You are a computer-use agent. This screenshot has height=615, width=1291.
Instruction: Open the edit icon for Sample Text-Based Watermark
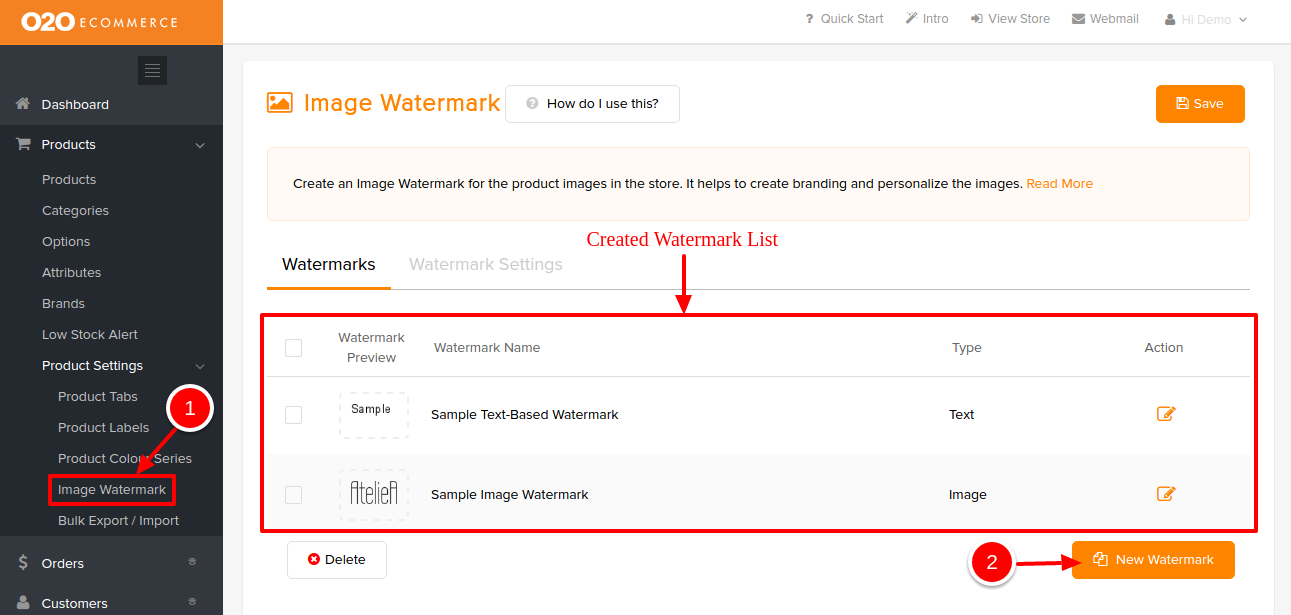[1165, 412]
